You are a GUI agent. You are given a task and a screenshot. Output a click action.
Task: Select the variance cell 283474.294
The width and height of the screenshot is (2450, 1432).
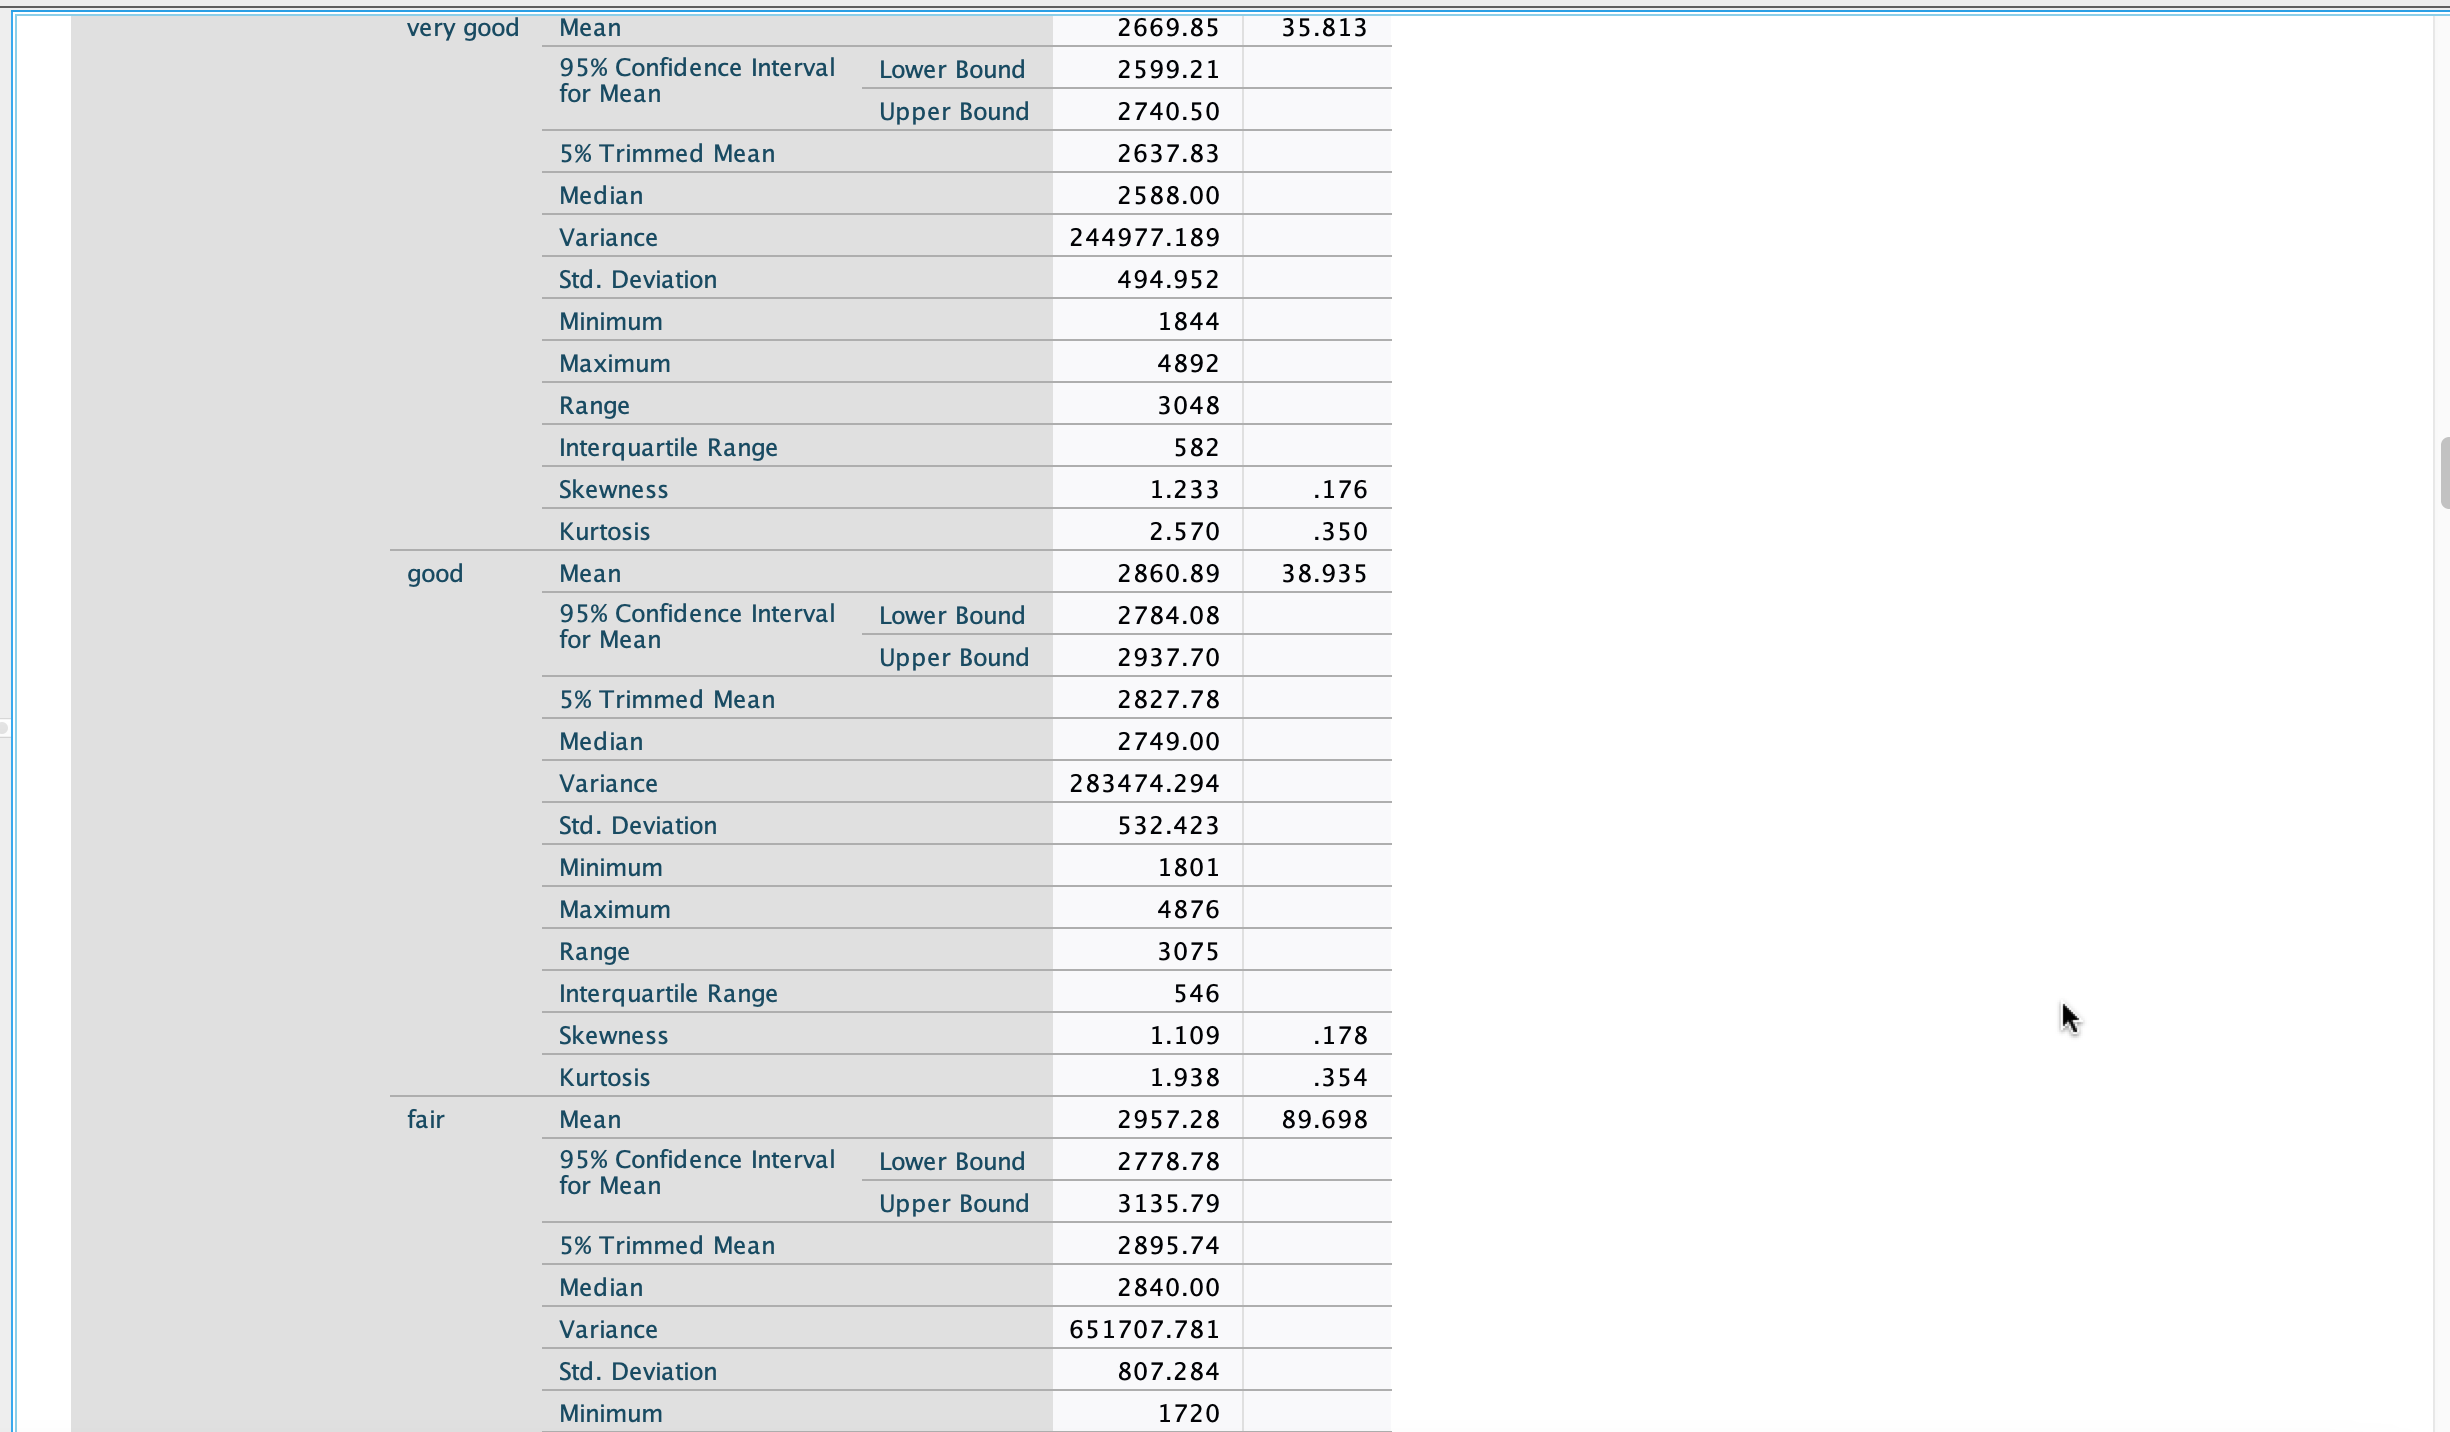tap(1144, 784)
